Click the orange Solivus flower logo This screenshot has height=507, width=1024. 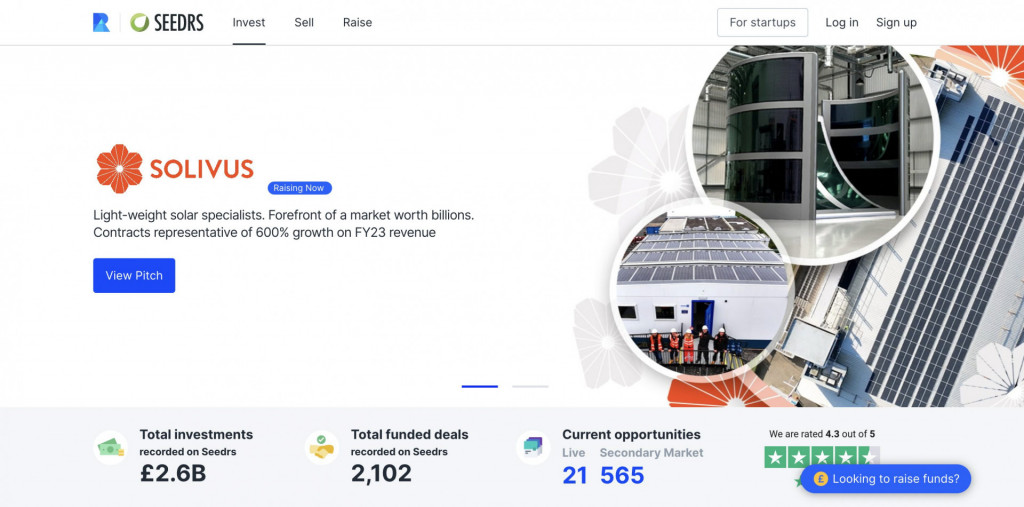(120, 169)
